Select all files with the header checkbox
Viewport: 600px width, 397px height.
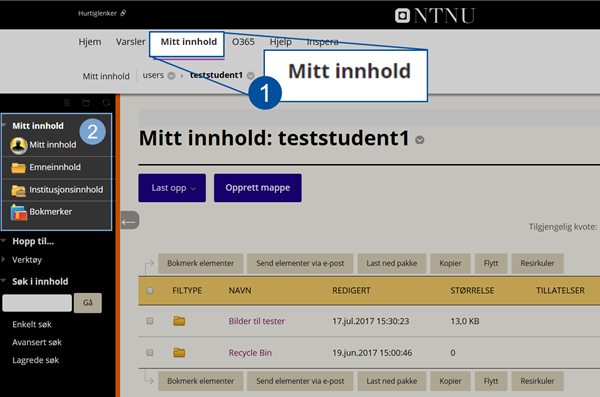pyautogui.click(x=150, y=291)
